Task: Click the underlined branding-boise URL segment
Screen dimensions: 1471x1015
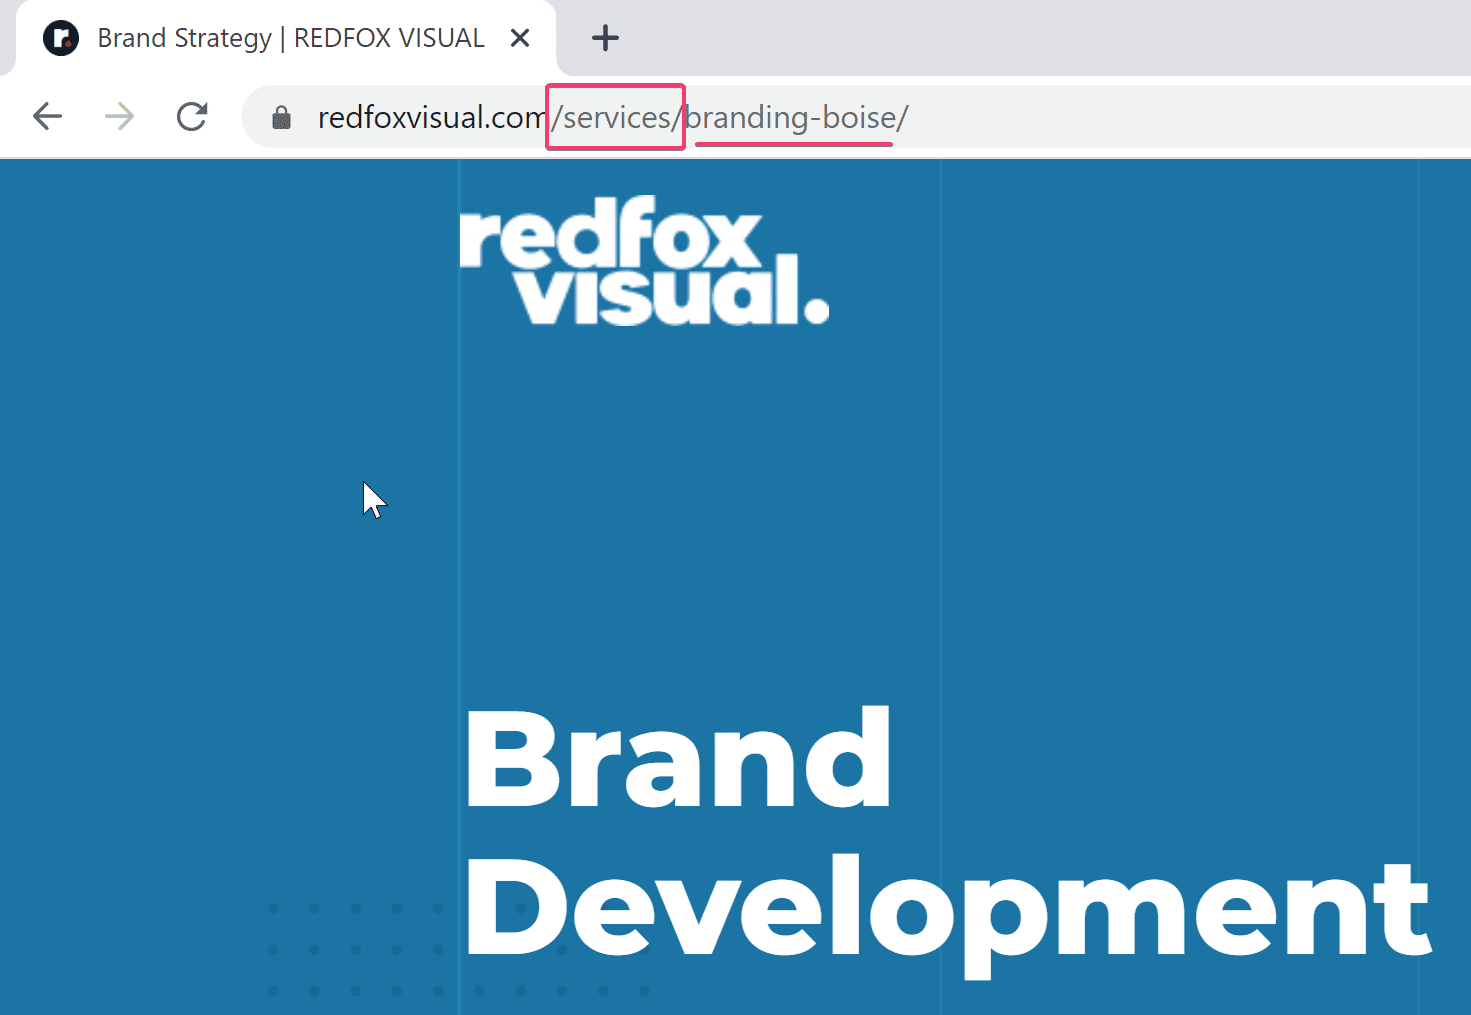Action: pos(793,117)
